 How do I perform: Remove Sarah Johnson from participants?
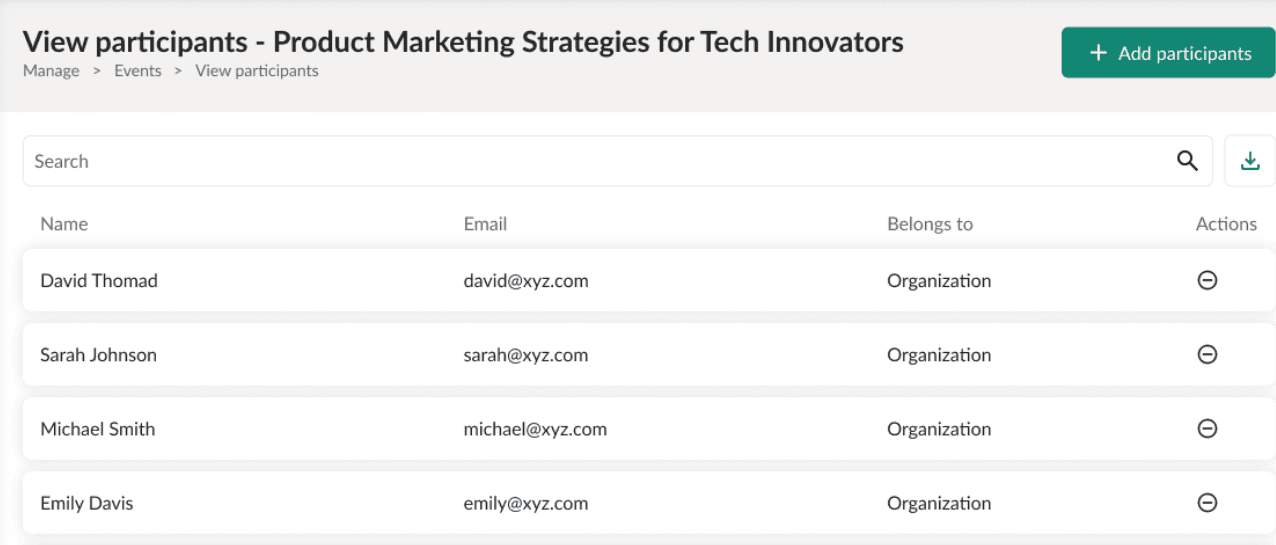coord(1207,355)
